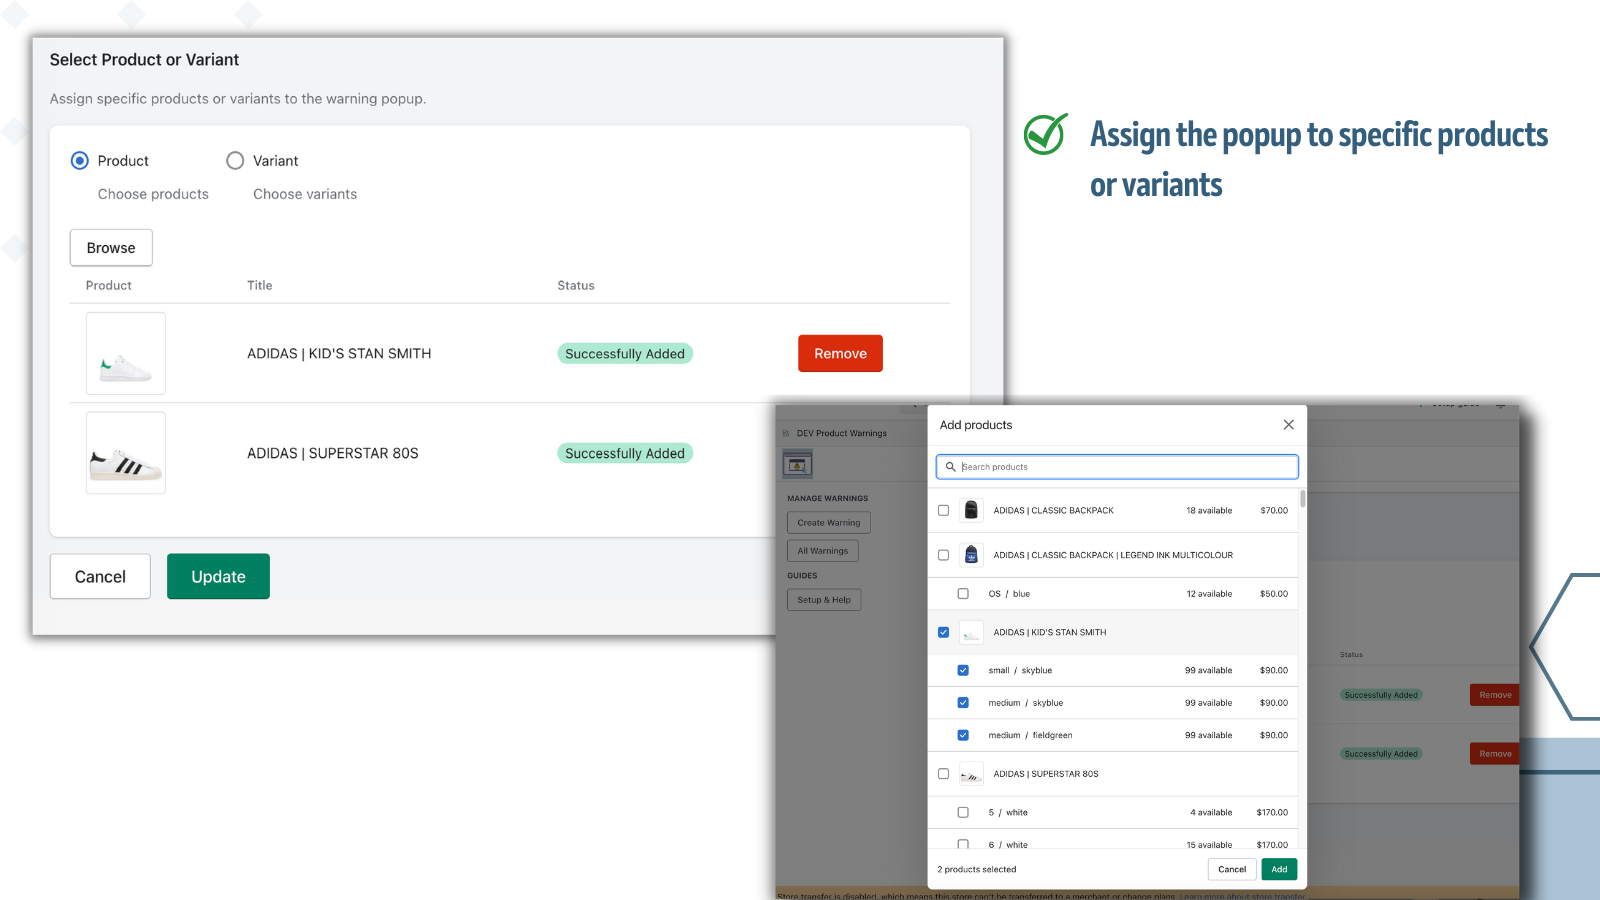1600x900 pixels.
Task: Open the KID'S STAN SMITH thumbnail in the product table
Action: (x=126, y=353)
